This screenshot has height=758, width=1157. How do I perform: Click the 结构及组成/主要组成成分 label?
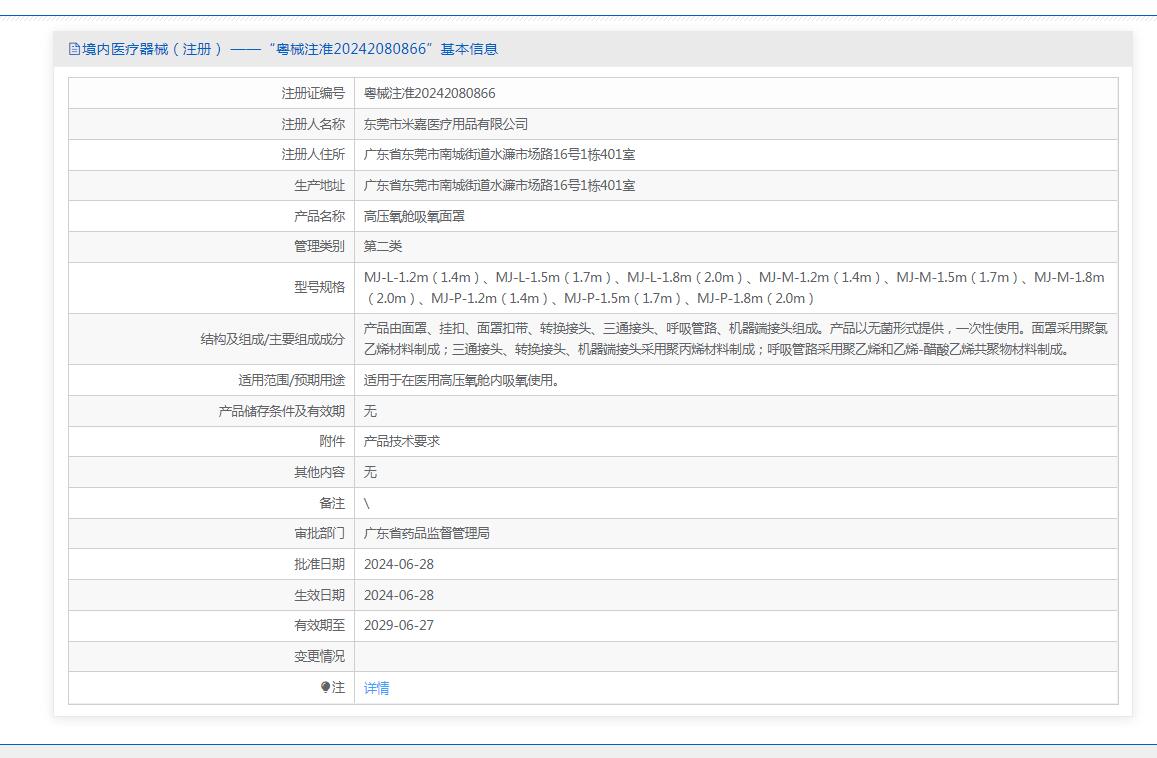tap(272, 339)
